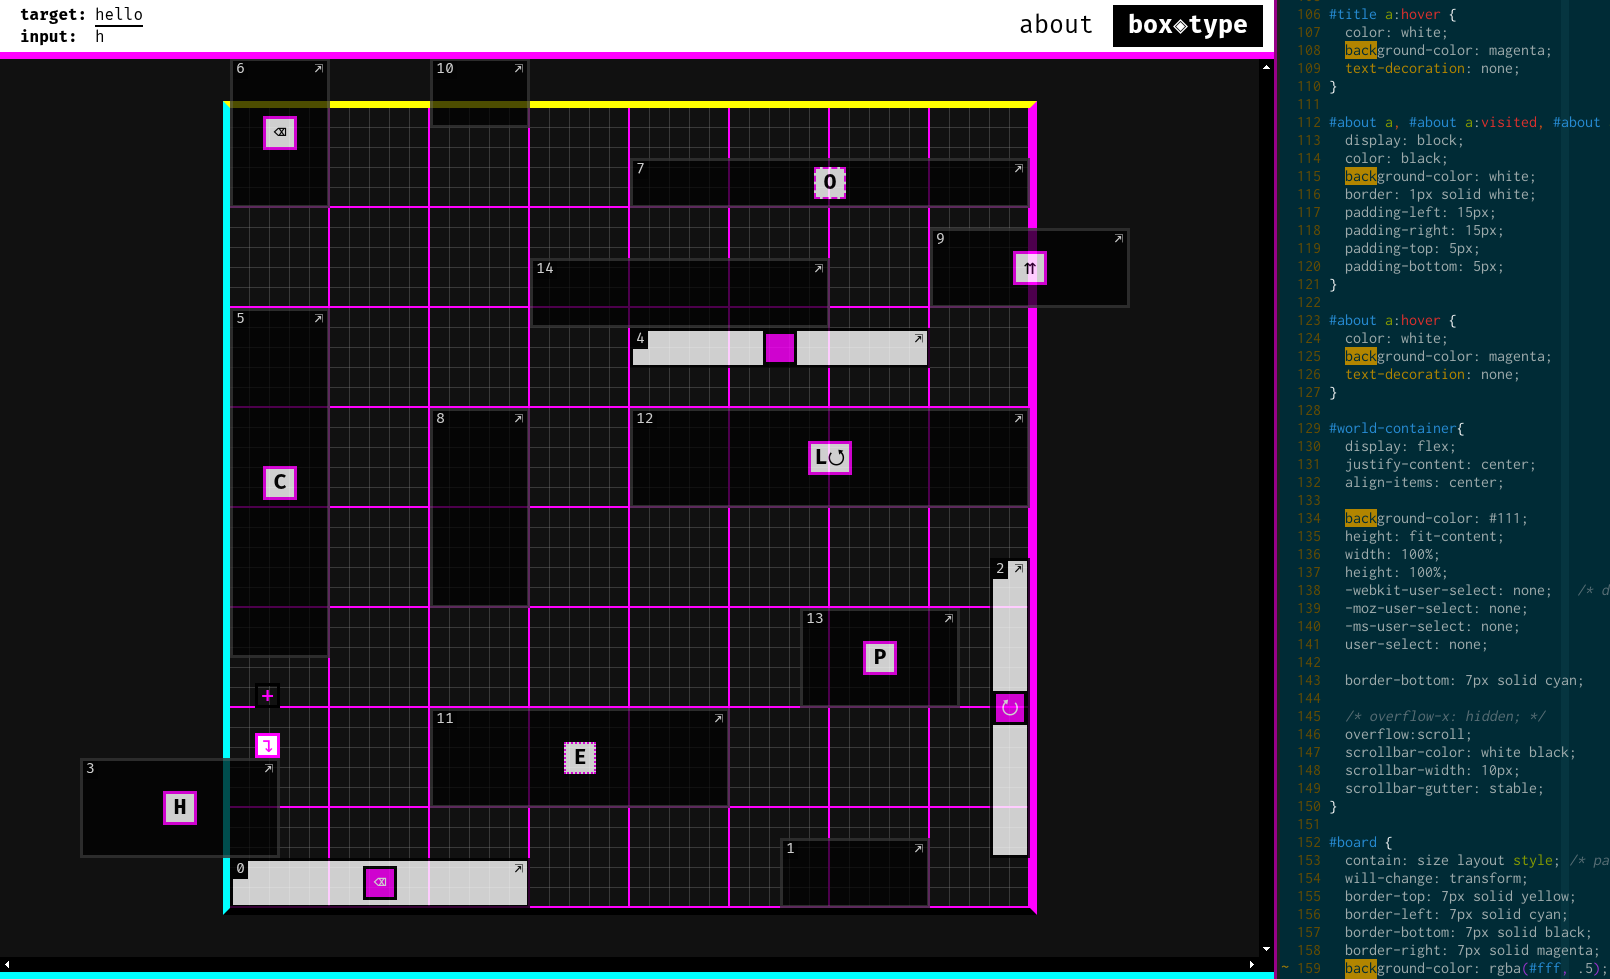Click the magenta square tile in box 4
The height and width of the screenshot is (979, 1610).
click(x=780, y=348)
